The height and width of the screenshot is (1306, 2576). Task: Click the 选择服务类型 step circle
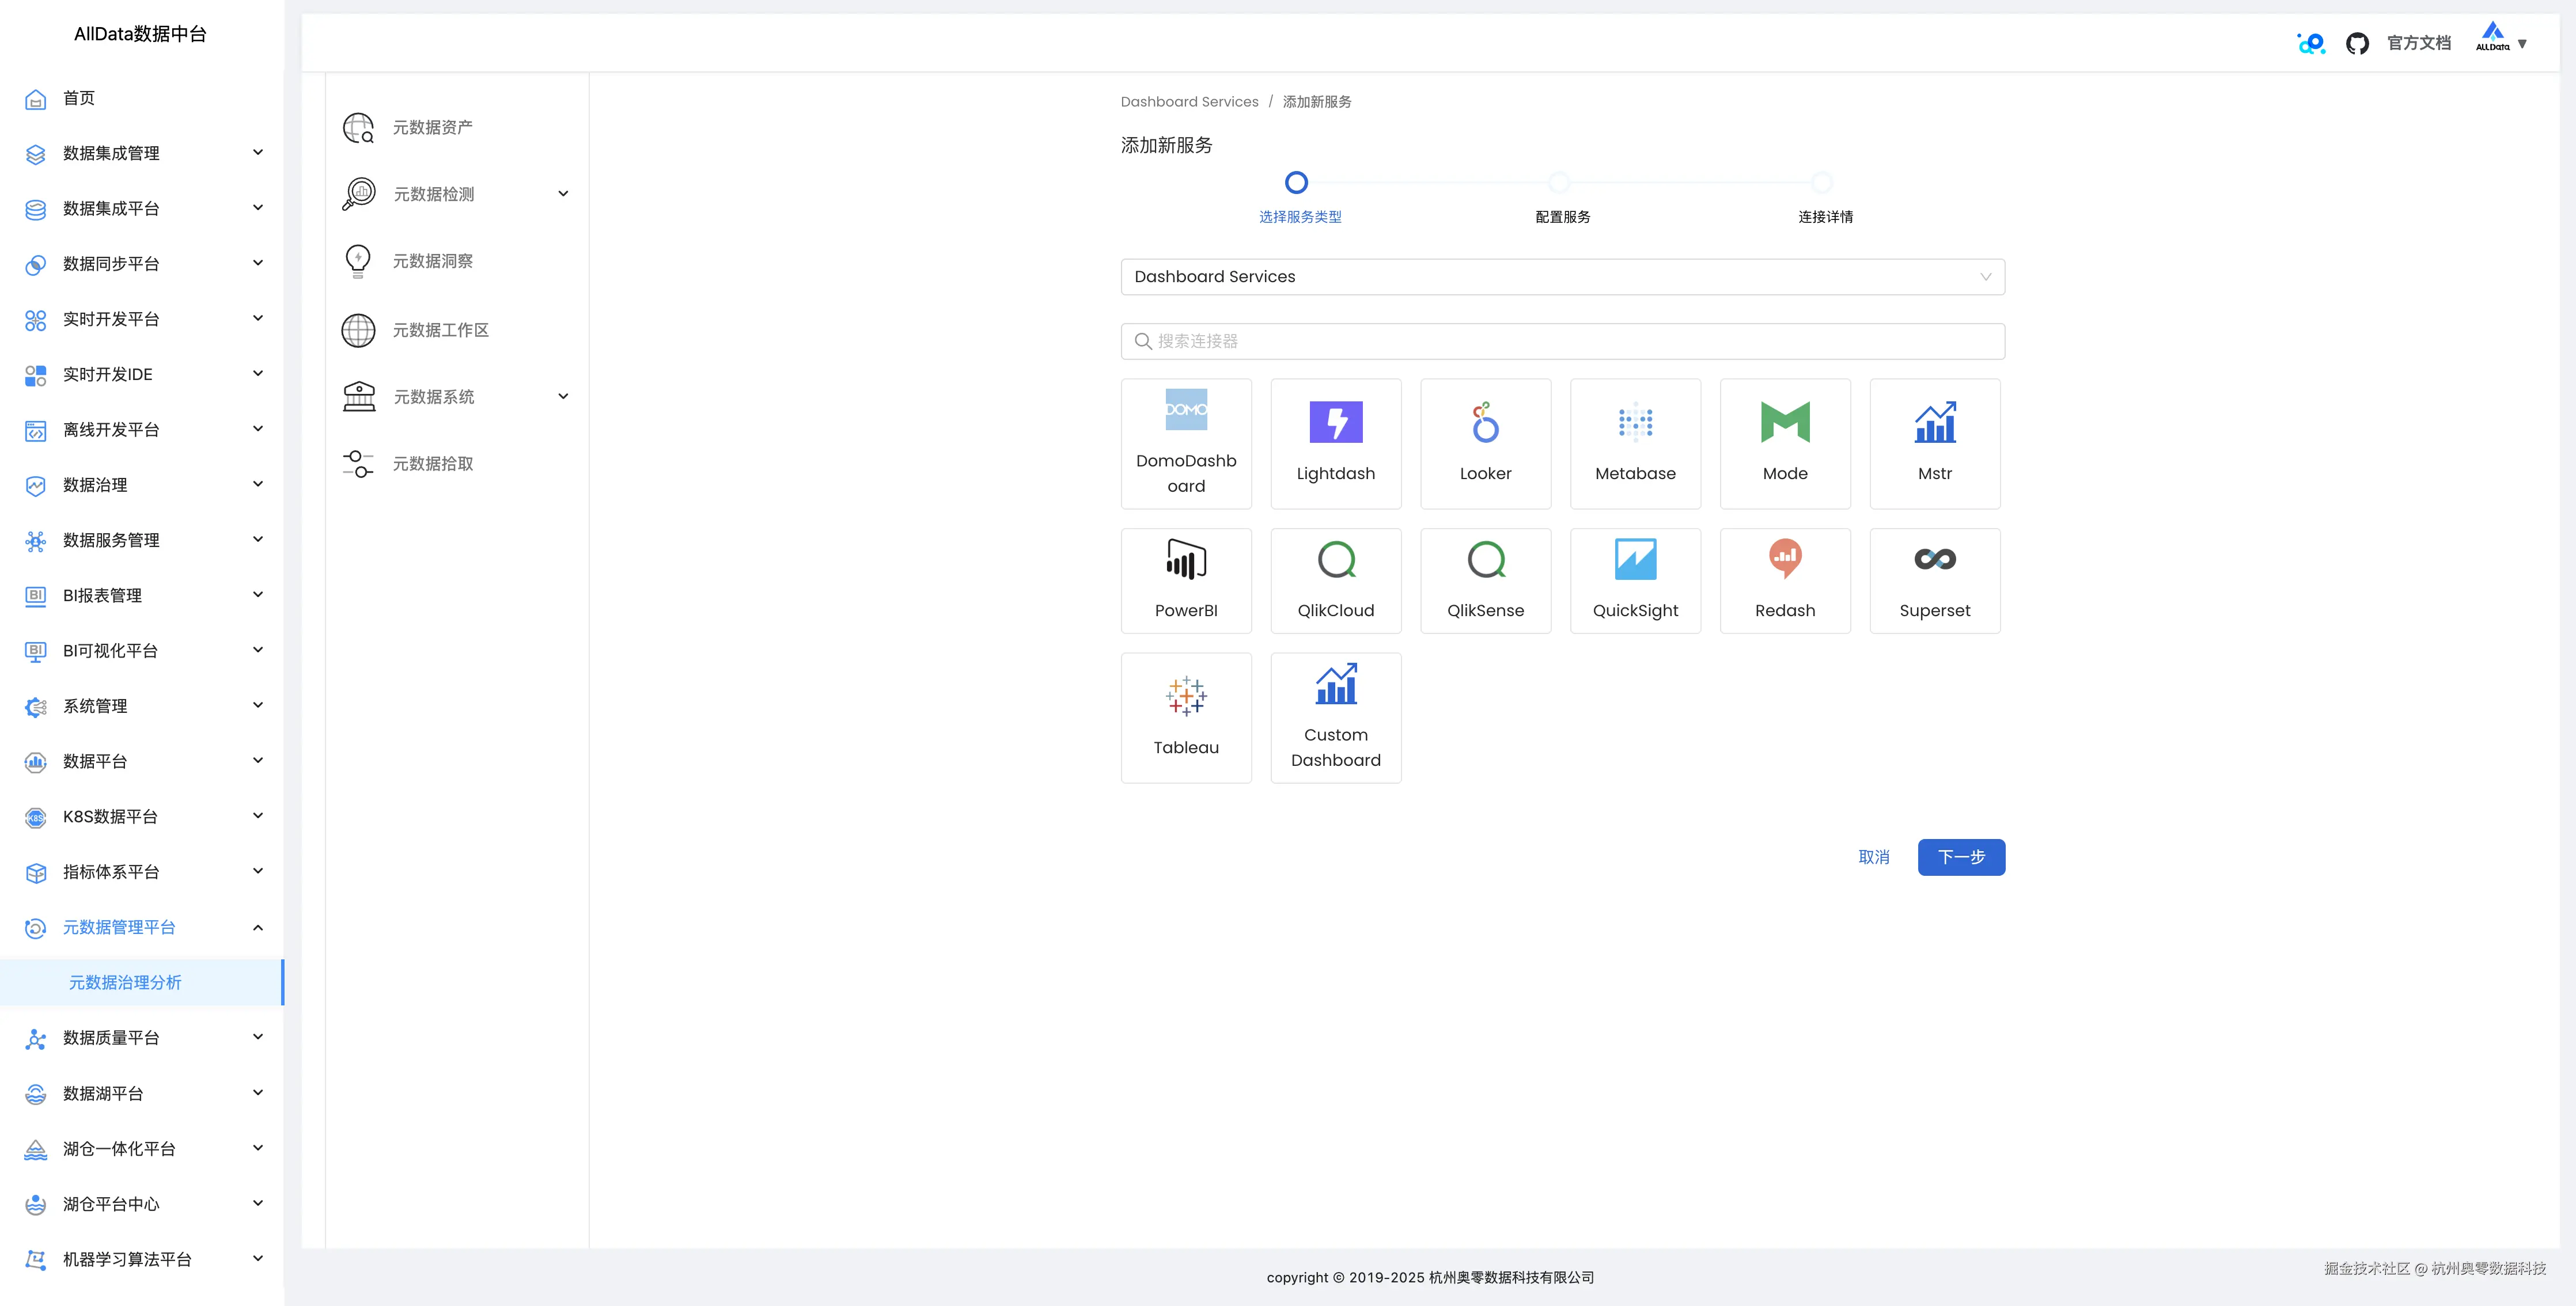tap(1296, 183)
